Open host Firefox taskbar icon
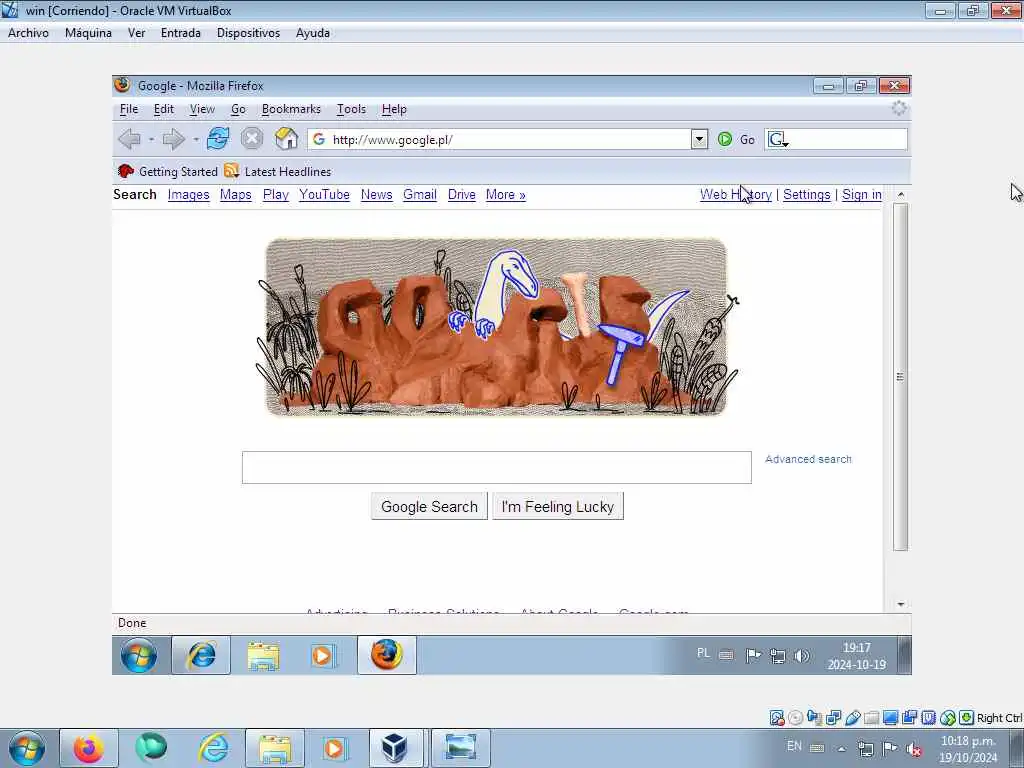Viewport: 1024px width, 768px height. click(89, 748)
